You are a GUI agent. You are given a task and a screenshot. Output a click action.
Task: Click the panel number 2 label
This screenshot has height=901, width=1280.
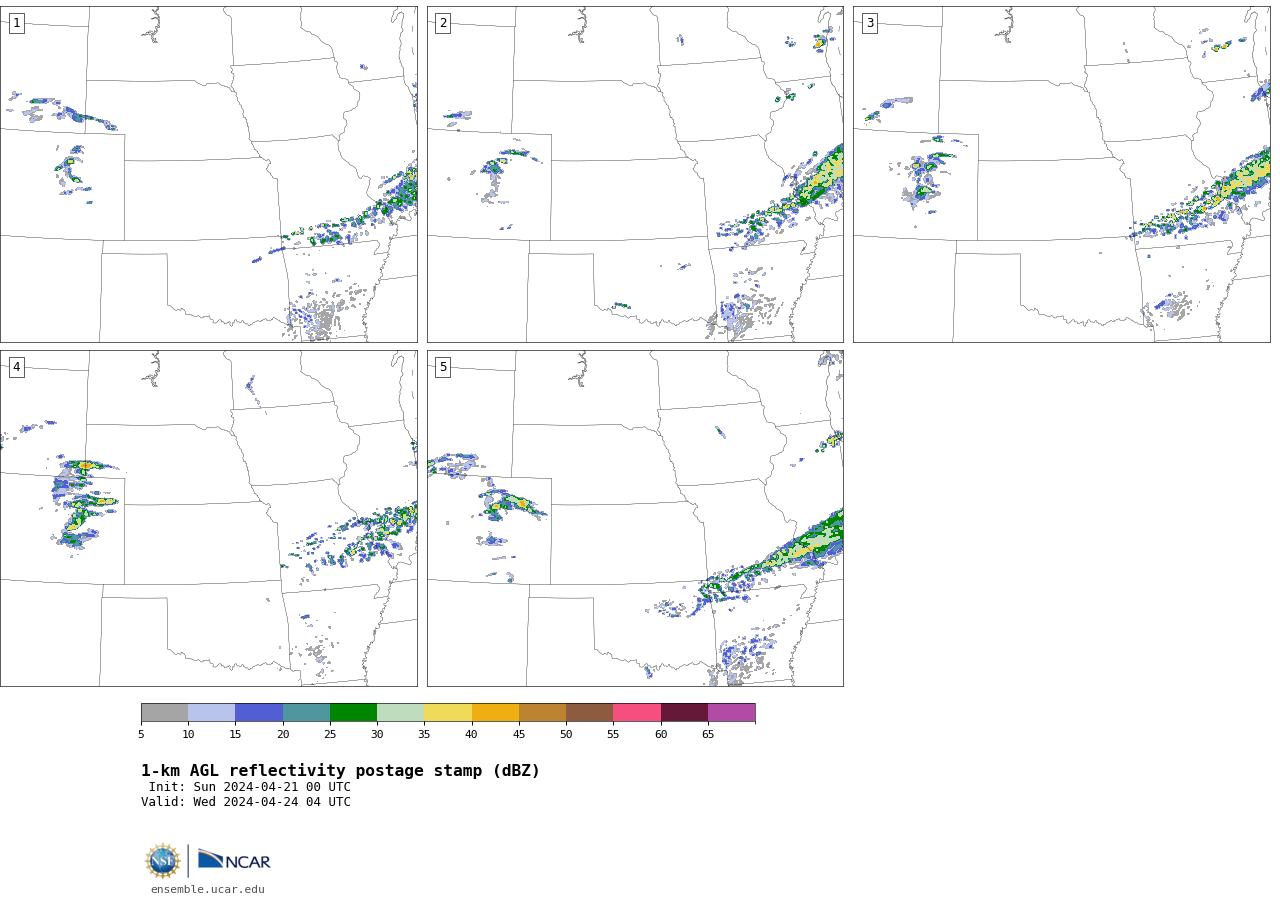pos(443,23)
